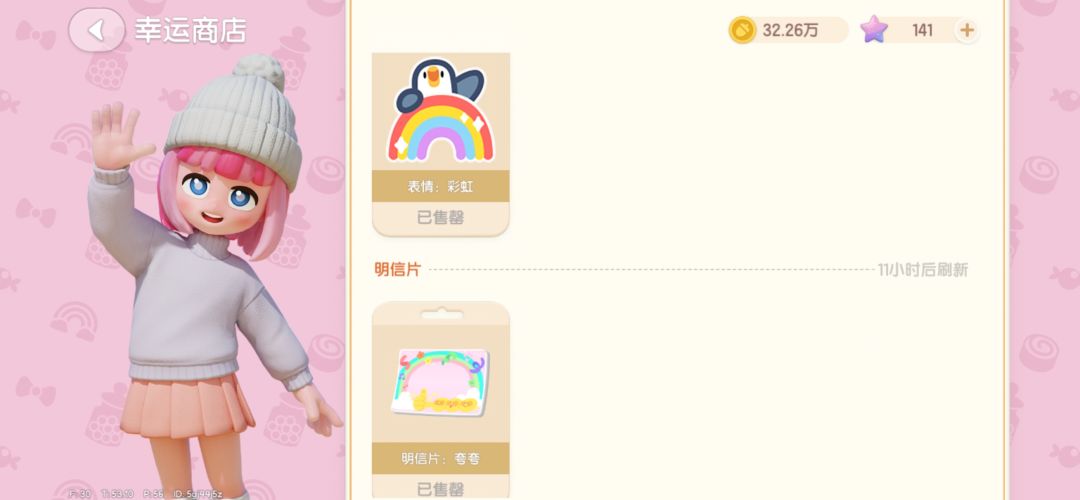This screenshot has height=500, width=1080.
Task: Click the 已售罄 button under postcard
Action: click(441, 488)
